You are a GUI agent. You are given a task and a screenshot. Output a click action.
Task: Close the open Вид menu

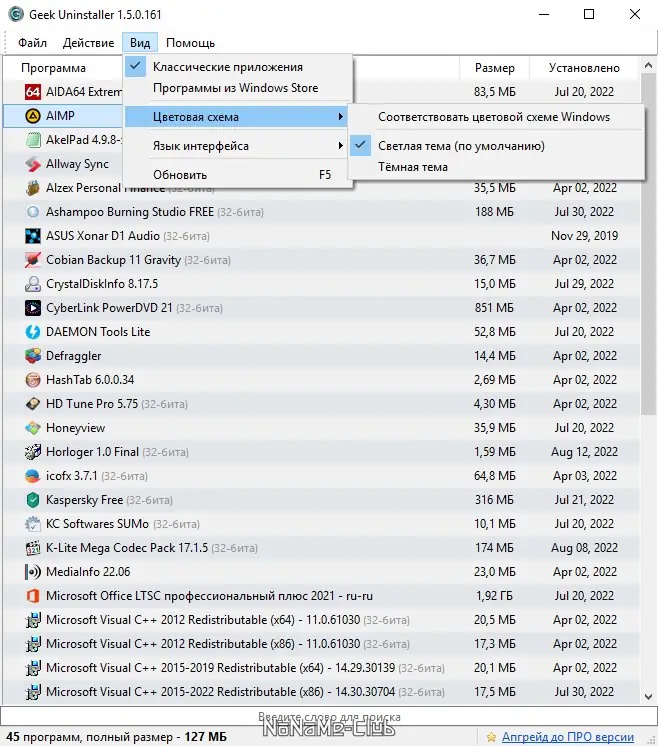coord(140,43)
